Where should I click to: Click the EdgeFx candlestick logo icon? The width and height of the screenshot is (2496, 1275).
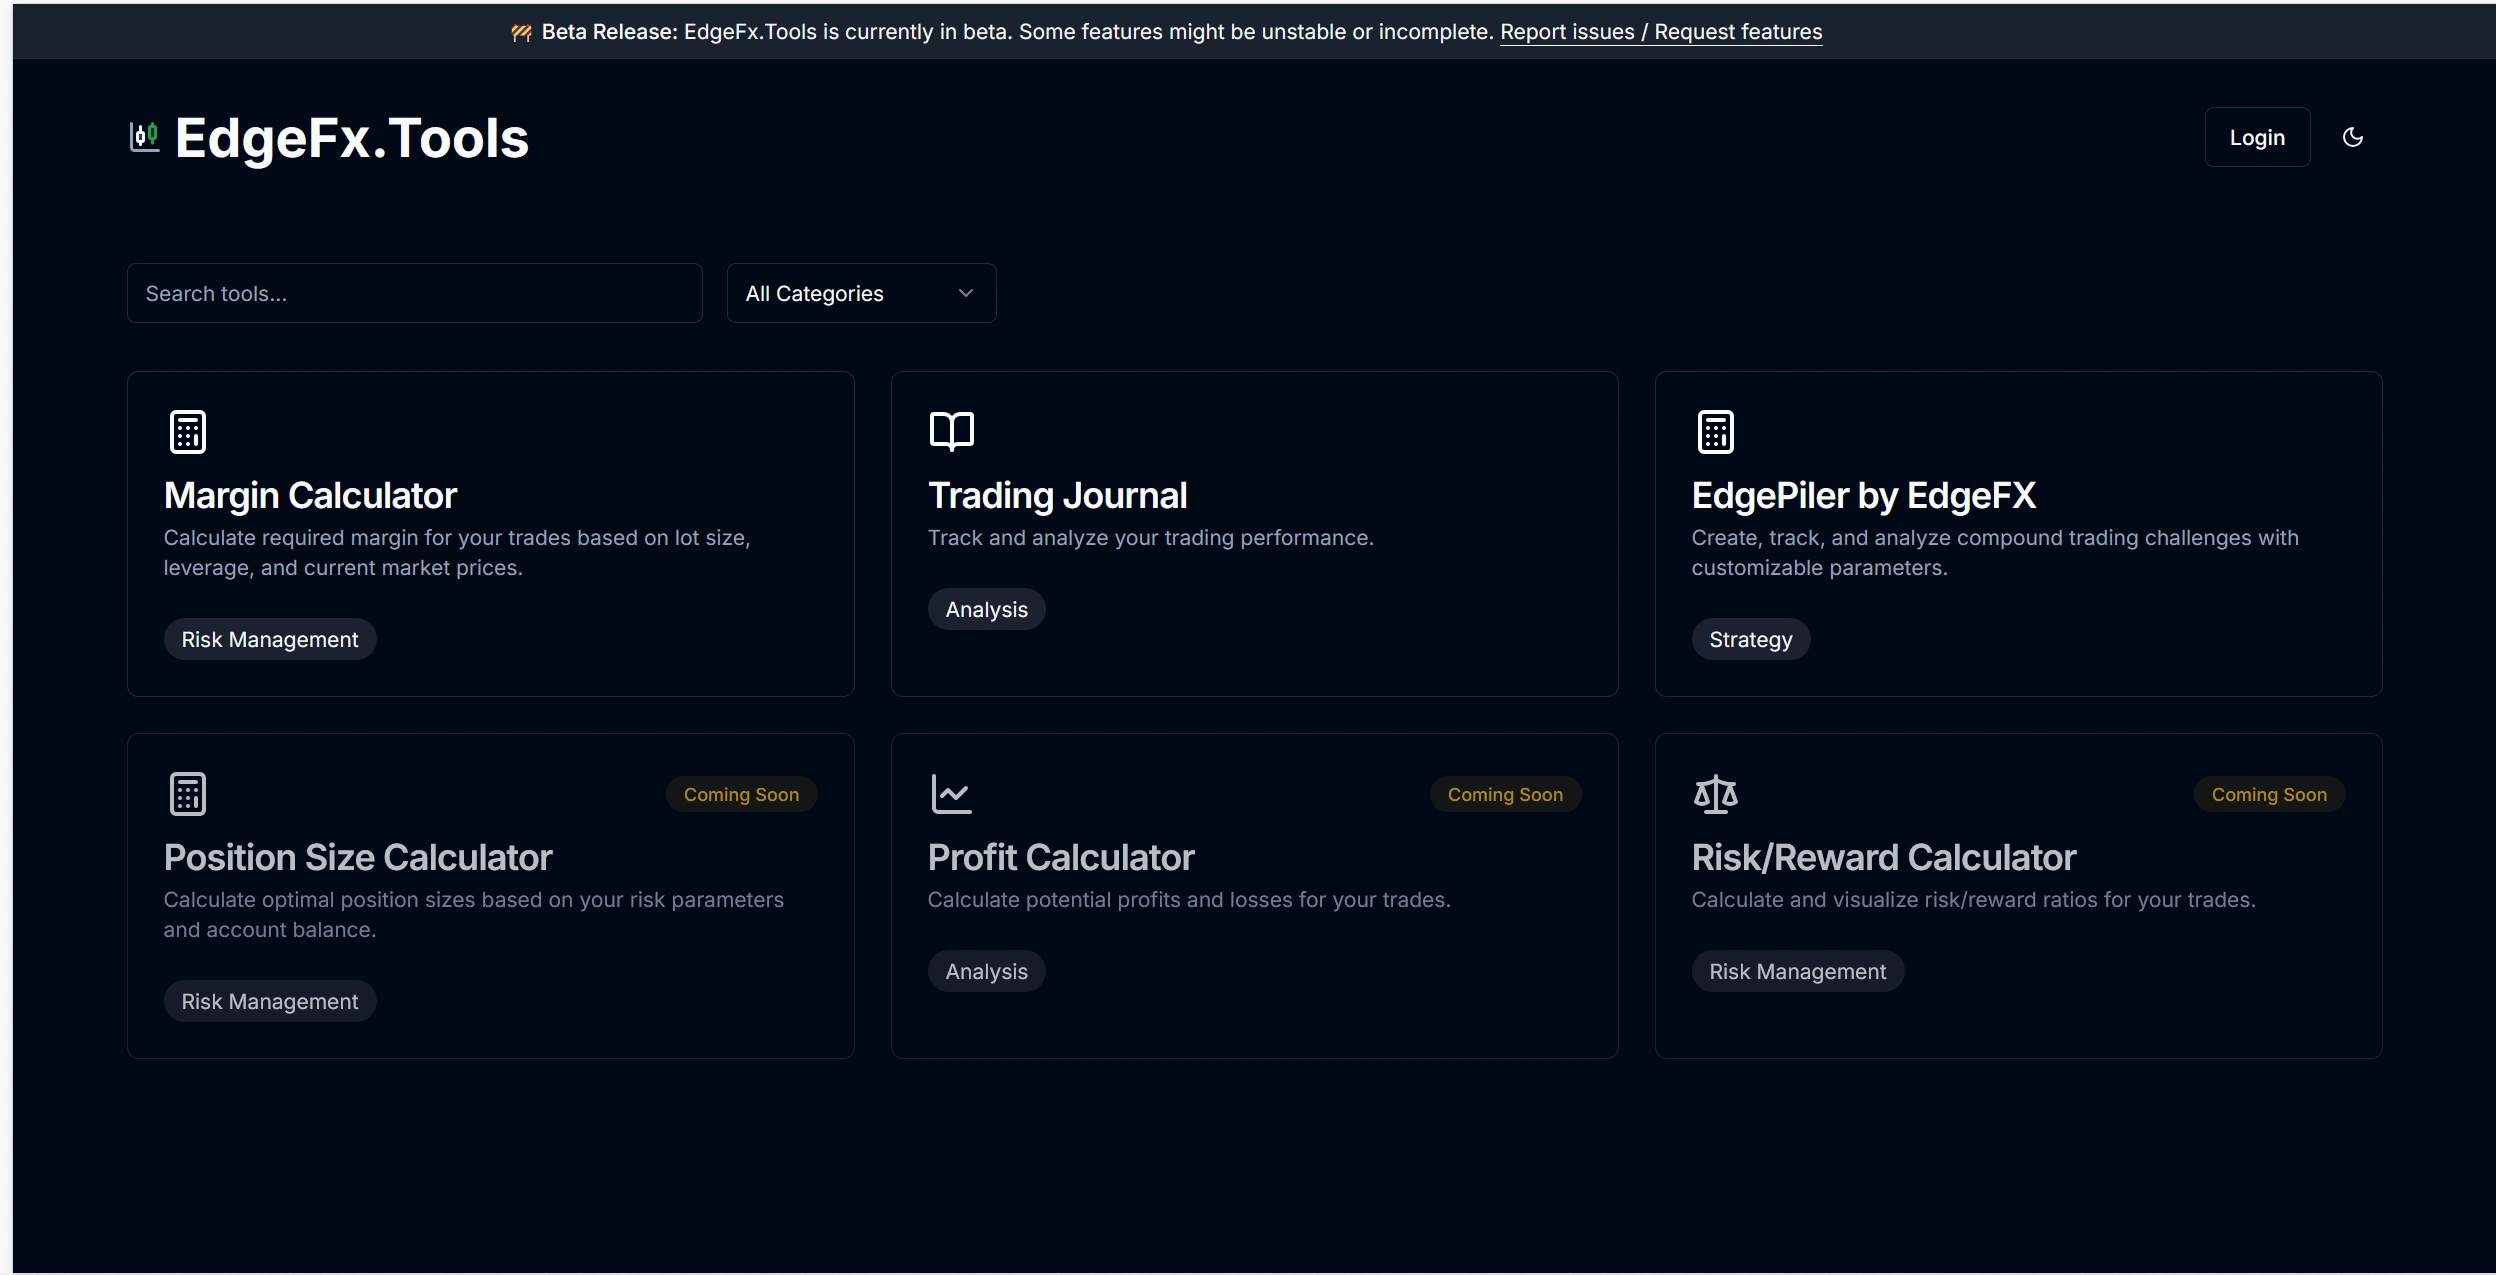coord(145,137)
